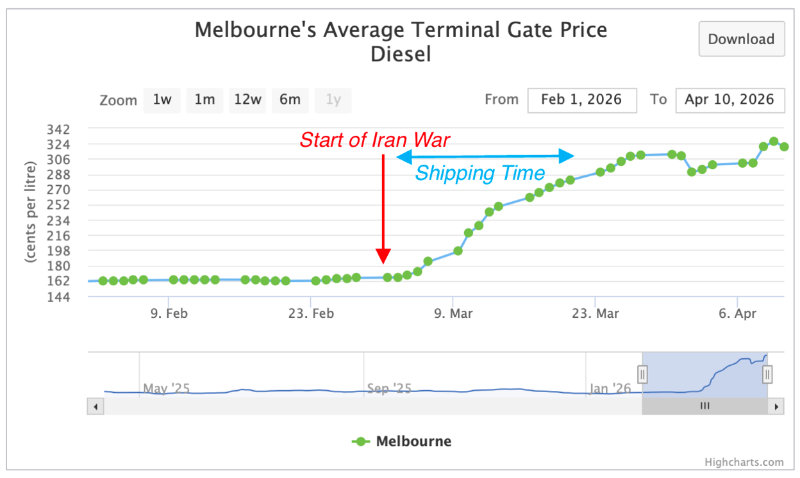
Task: Select the 1y zoom range
Action: pos(333,99)
